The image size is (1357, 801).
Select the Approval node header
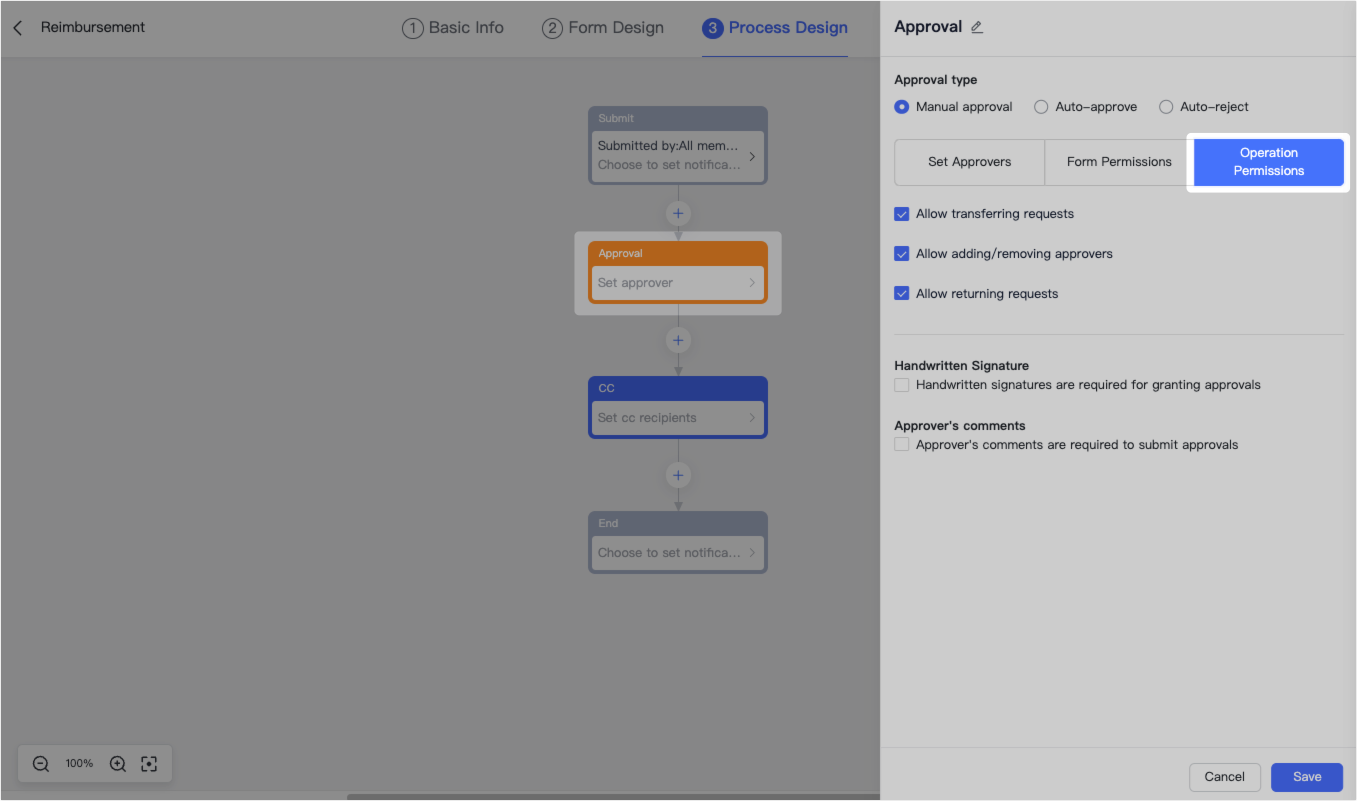click(x=678, y=254)
